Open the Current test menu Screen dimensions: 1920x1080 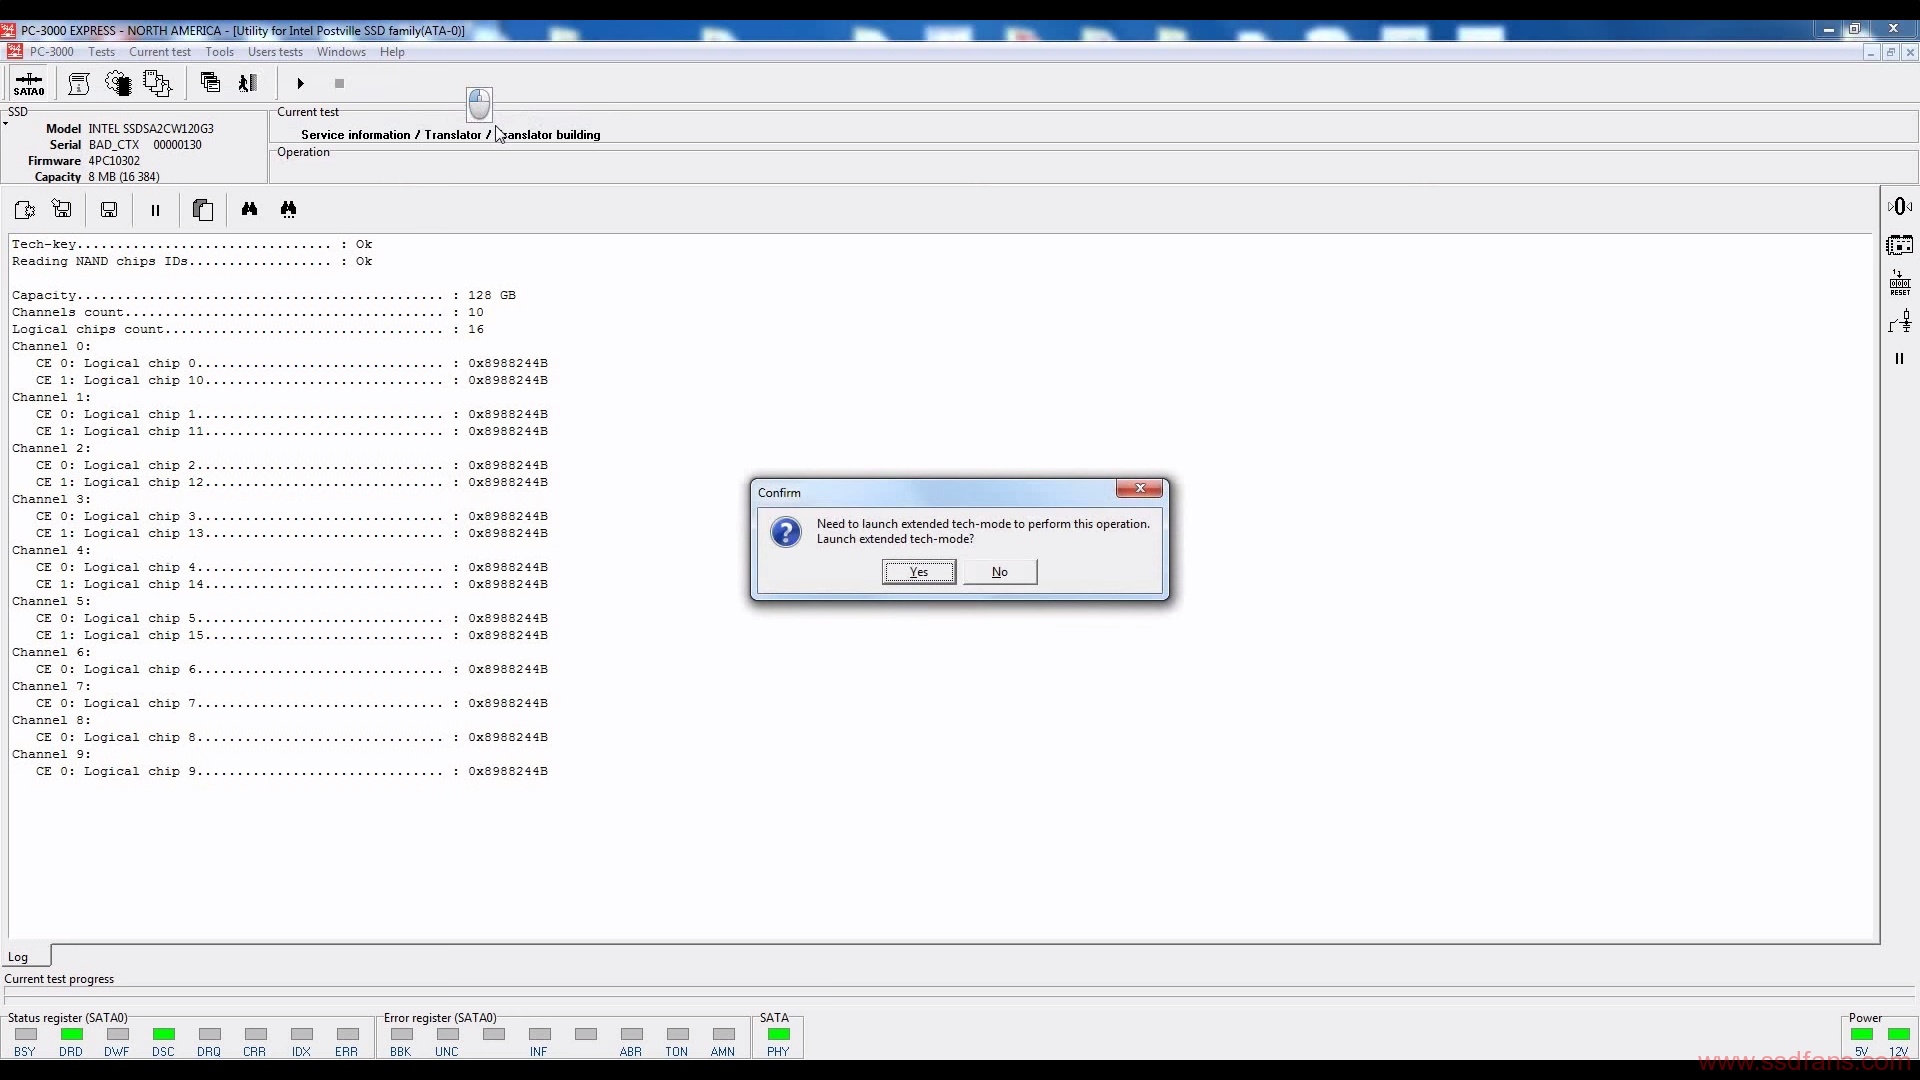pos(160,52)
